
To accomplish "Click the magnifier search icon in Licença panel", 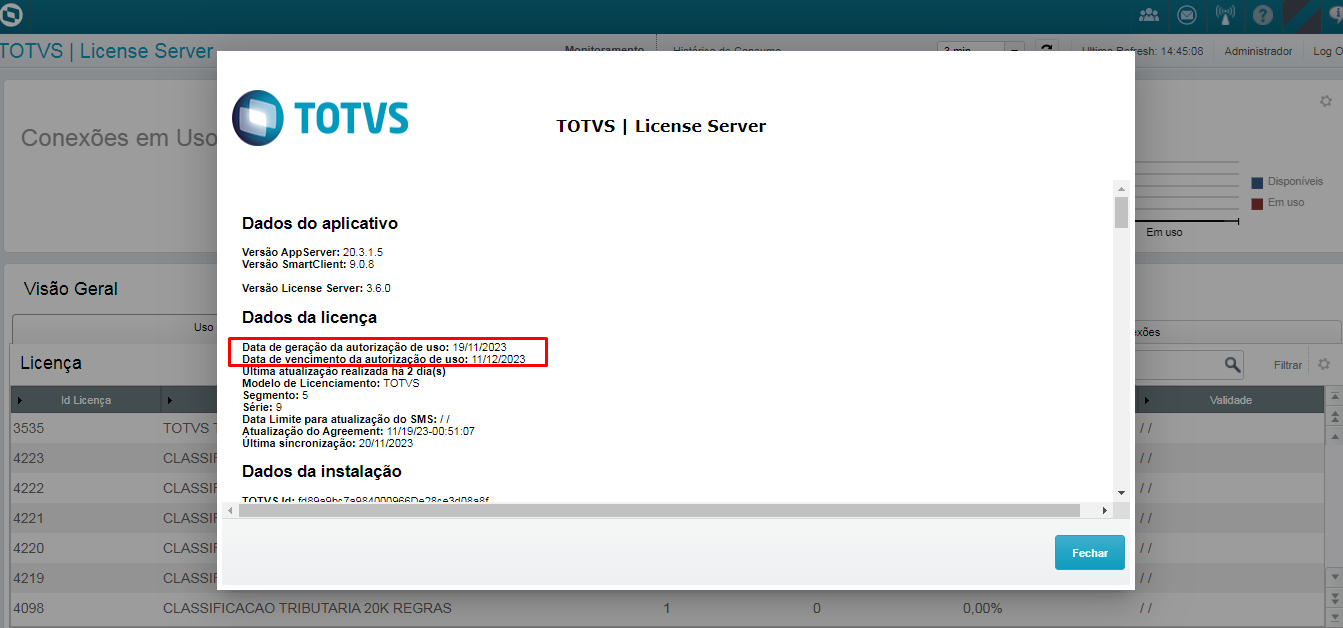I will [1233, 364].
